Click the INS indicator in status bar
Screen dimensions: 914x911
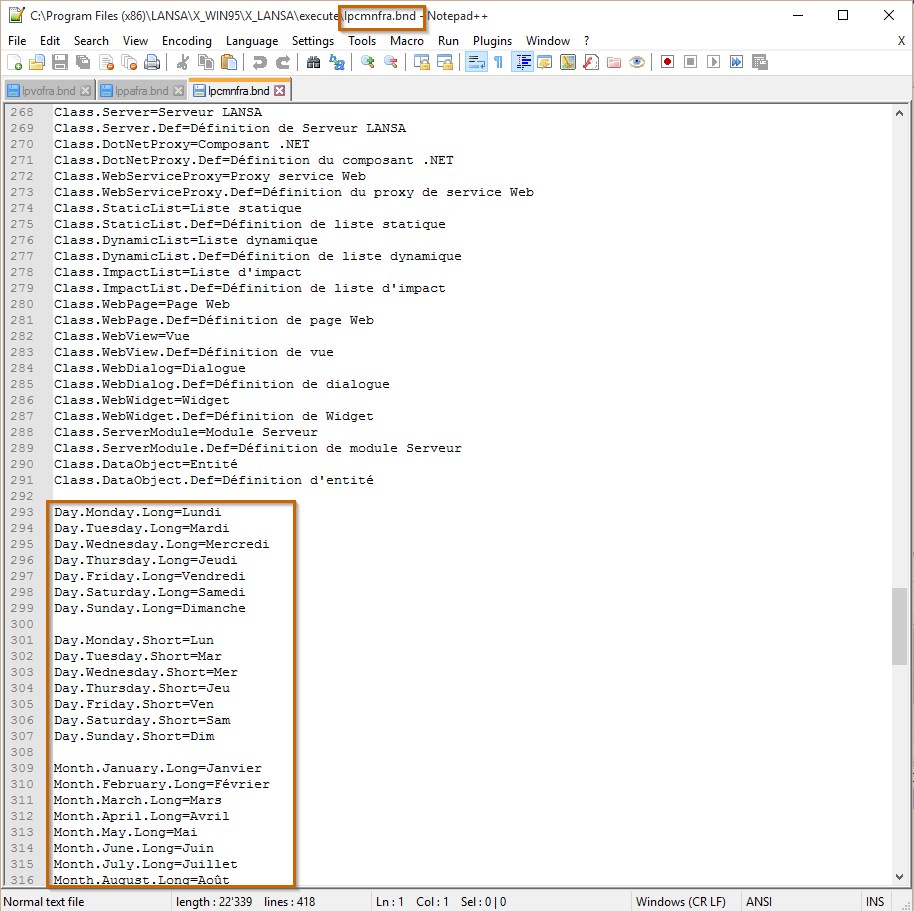[875, 901]
